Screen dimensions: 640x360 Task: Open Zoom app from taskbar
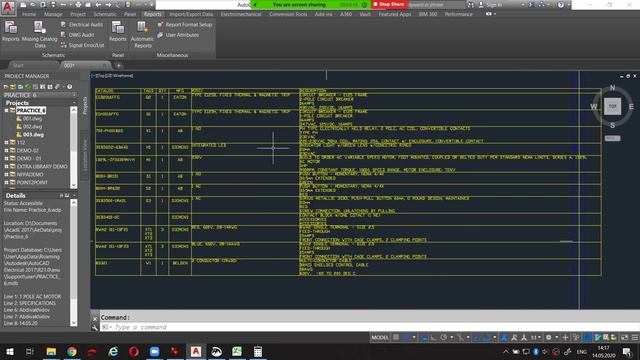[x=154, y=351]
